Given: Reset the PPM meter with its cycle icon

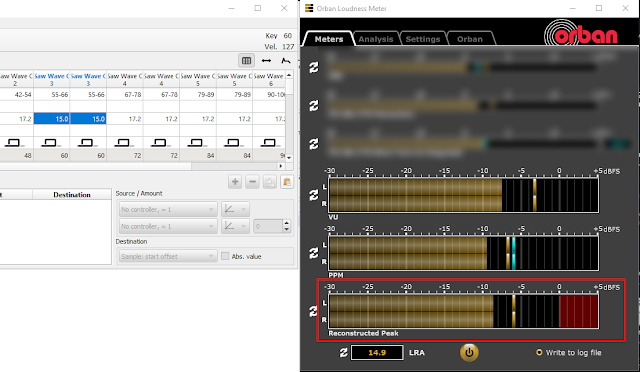Looking at the screenshot, I should pos(313,253).
